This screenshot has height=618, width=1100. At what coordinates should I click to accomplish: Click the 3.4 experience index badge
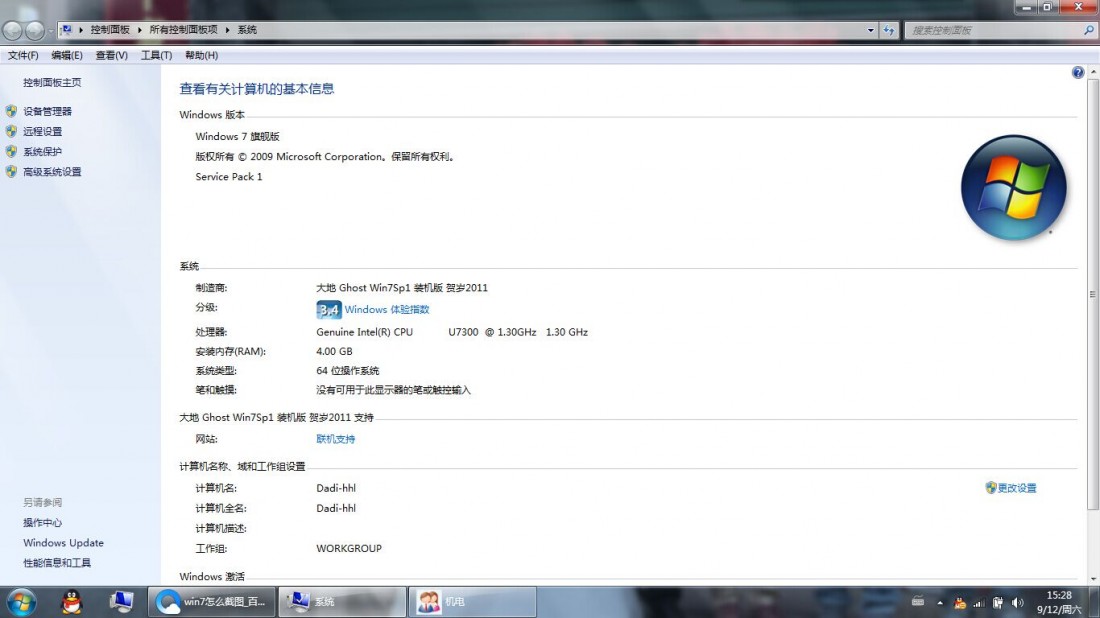click(x=328, y=309)
